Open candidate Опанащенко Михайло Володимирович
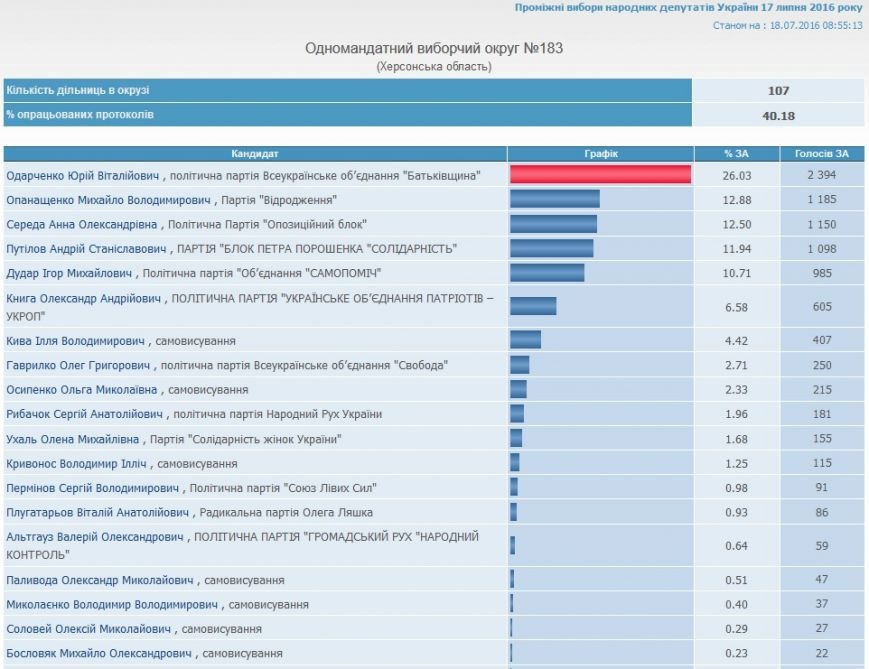 click(109, 200)
